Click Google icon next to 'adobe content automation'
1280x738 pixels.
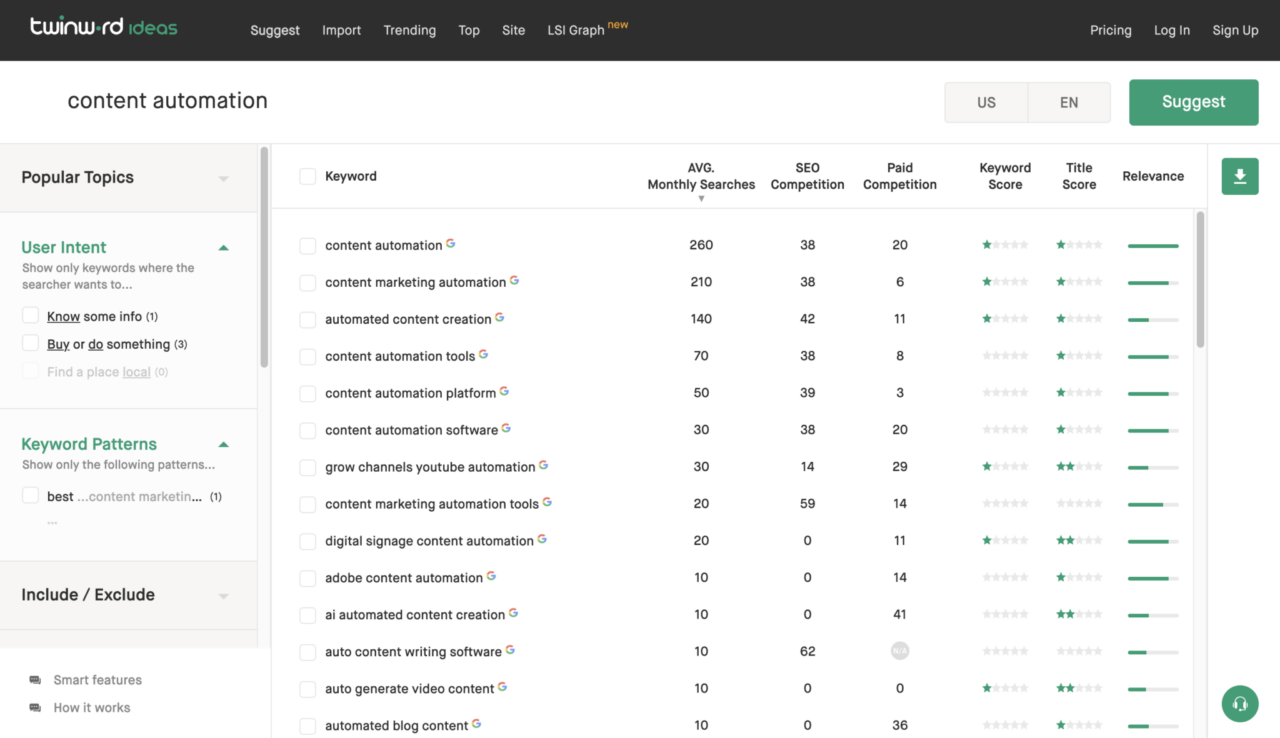click(x=491, y=576)
